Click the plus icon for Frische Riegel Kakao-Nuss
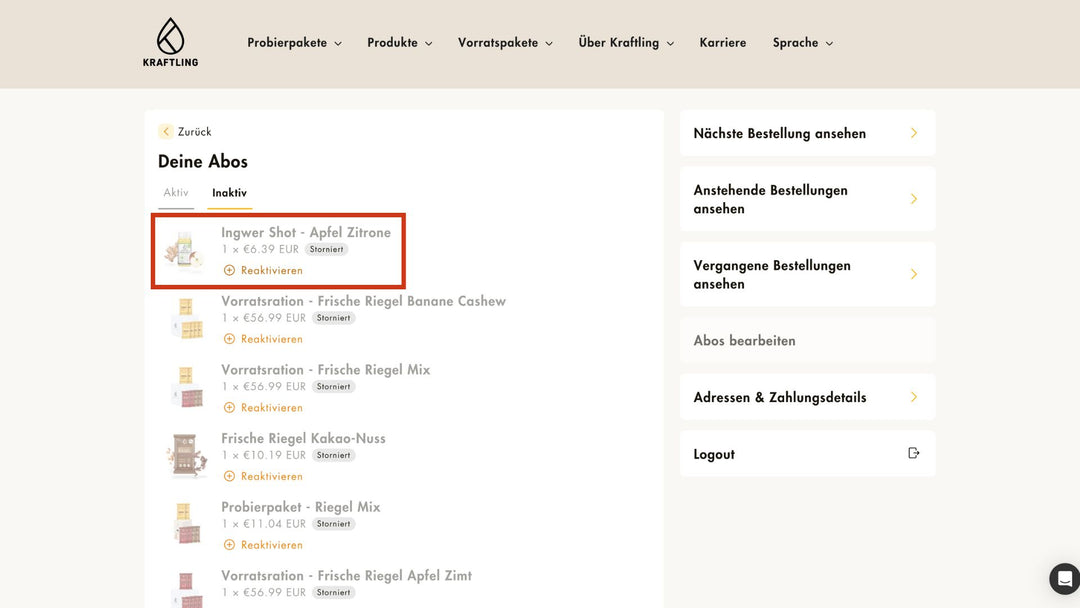Viewport: 1080px width, 608px height. click(229, 477)
